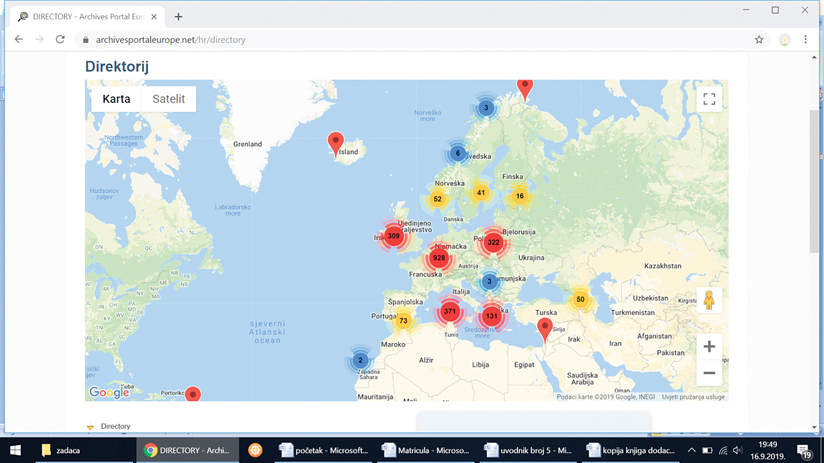Image resolution: width=824 pixels, height=463 pixels.
Task: Expand the Directory tree node
Action: [90, 427]
